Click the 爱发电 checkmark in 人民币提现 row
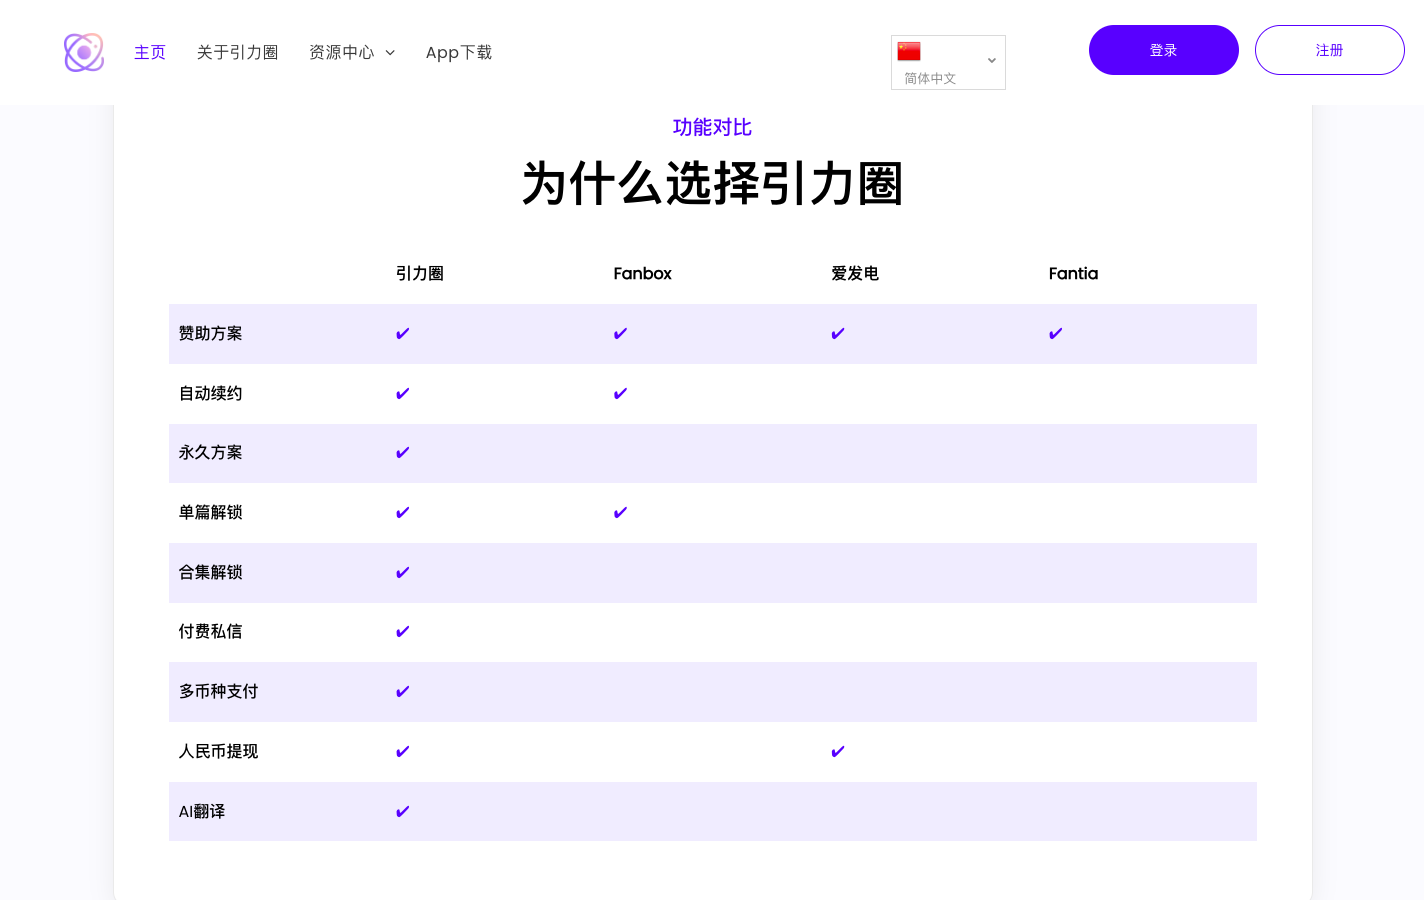The width and height of the screenshot is (1424, 900). tap(838, 752)
